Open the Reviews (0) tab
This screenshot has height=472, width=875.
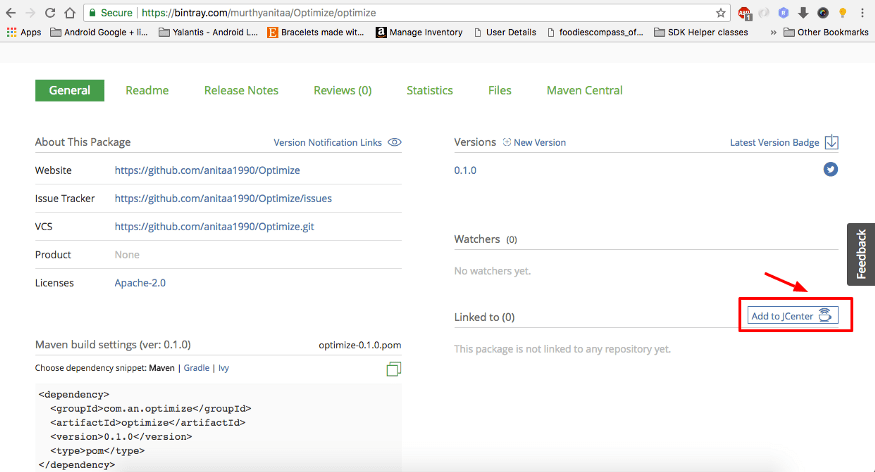343,90
